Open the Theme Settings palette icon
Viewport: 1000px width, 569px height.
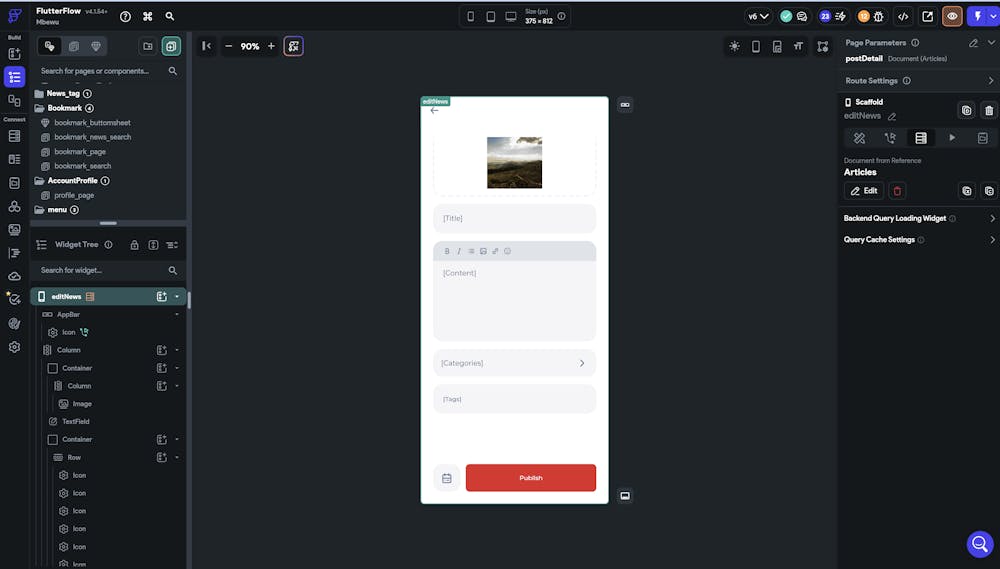(x=15, y=323)
